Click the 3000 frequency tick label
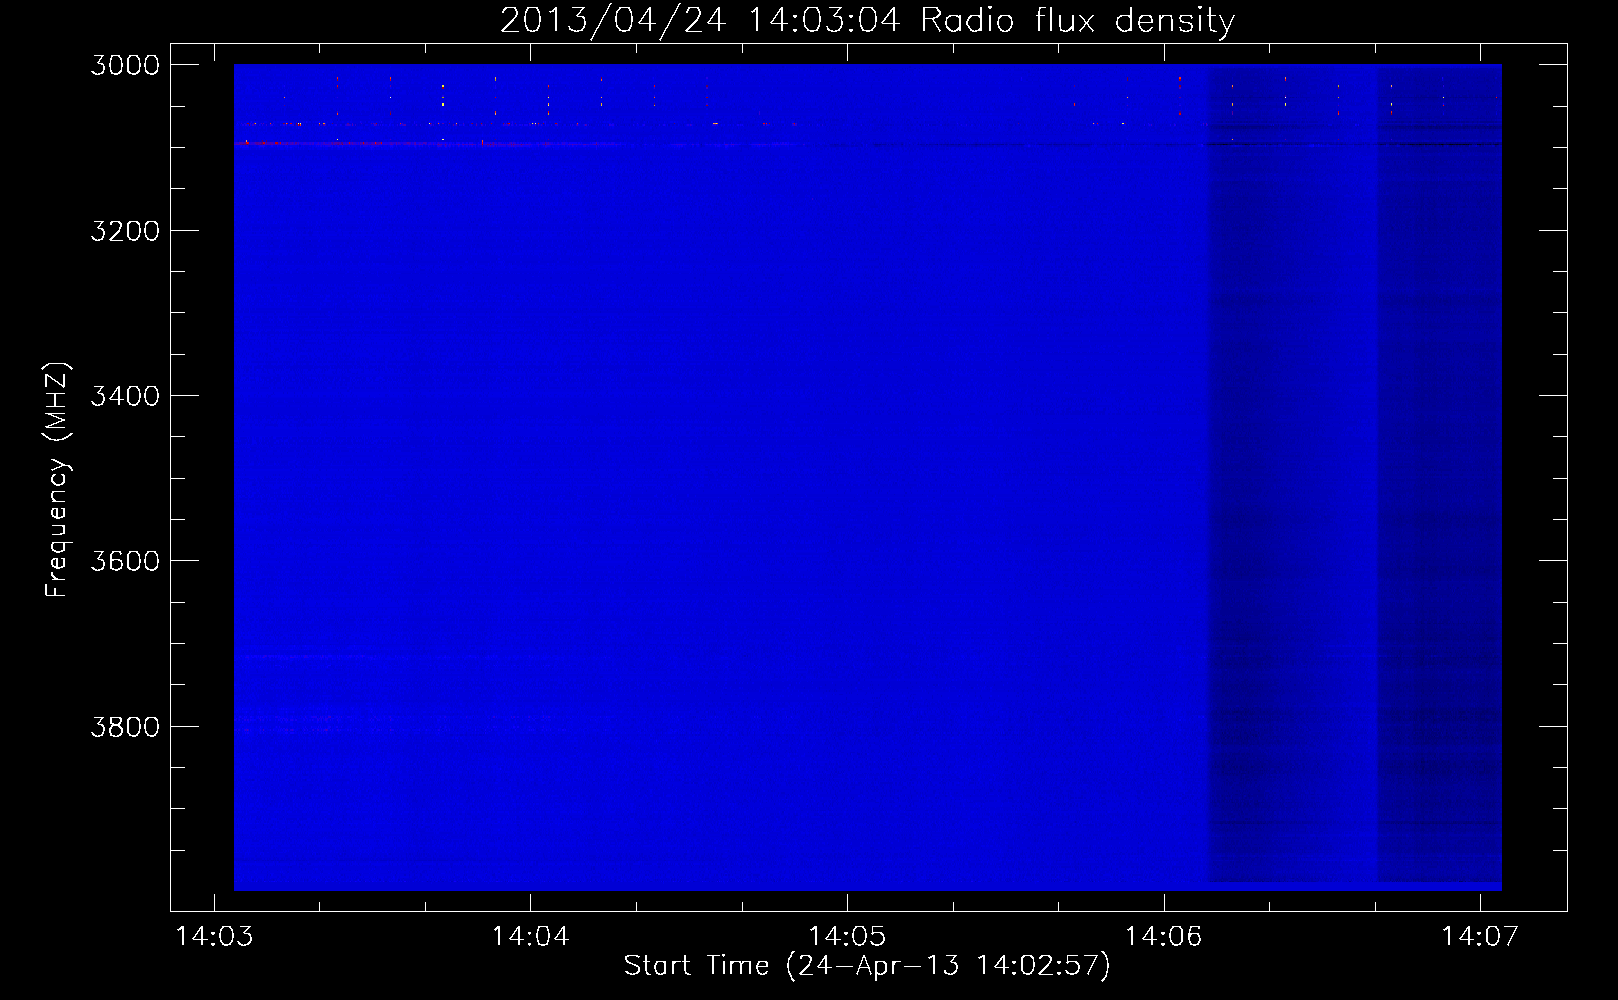 pos(125,65)
